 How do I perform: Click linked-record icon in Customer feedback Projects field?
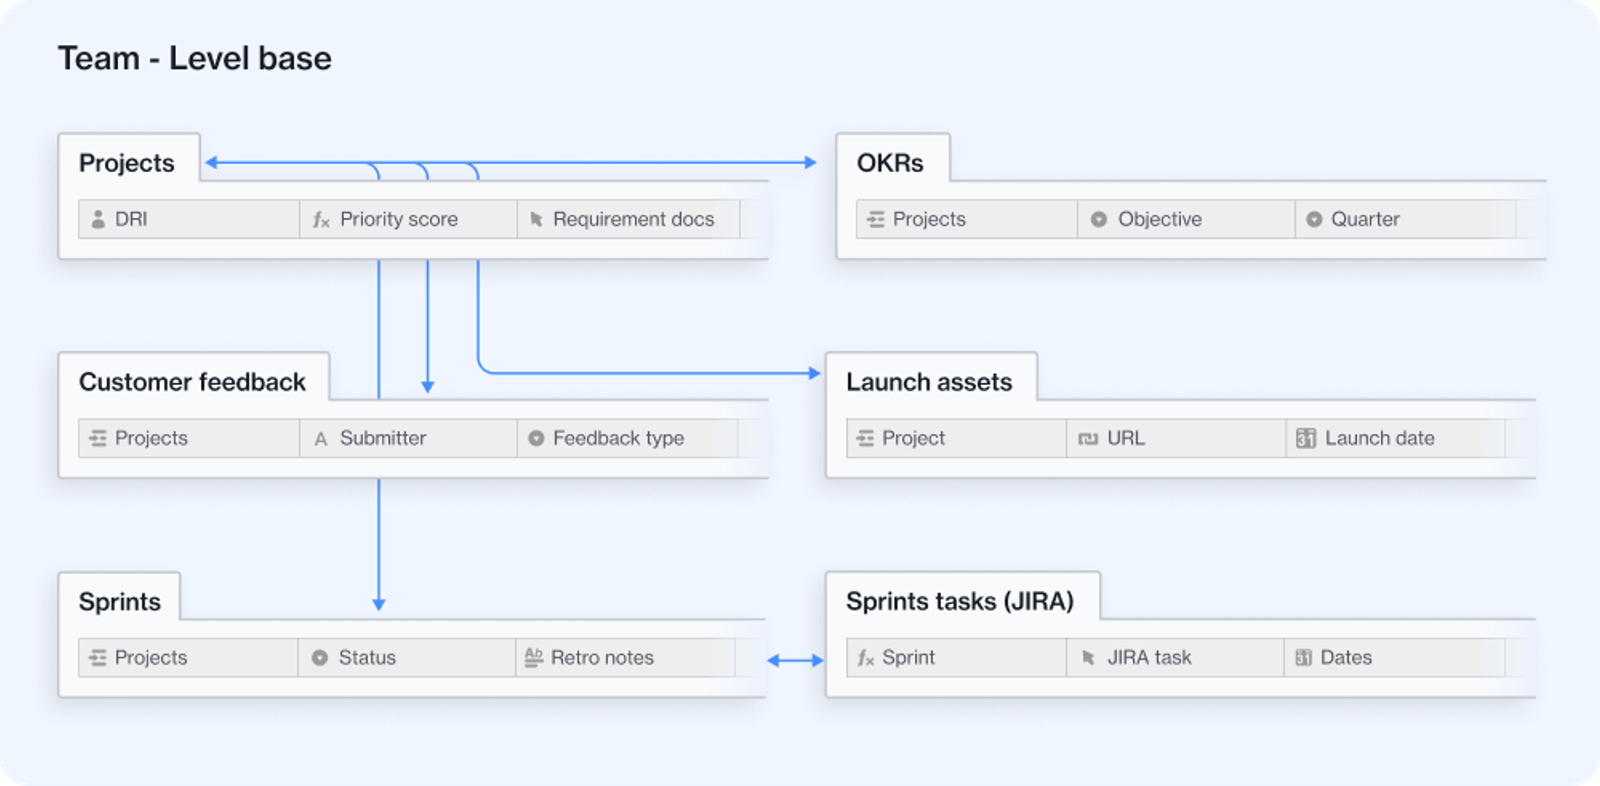(x=98, y=438)
